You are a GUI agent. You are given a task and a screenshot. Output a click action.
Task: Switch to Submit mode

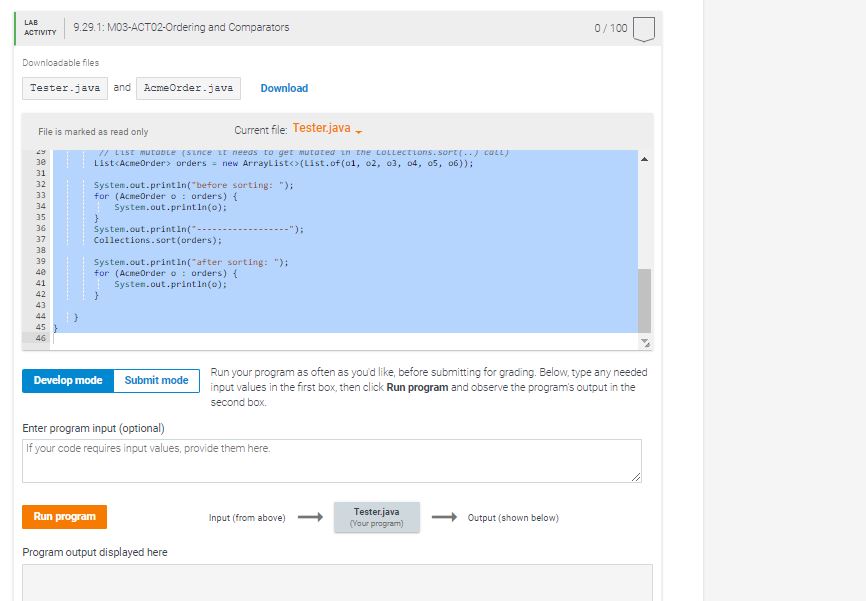(x=154, y=380)
